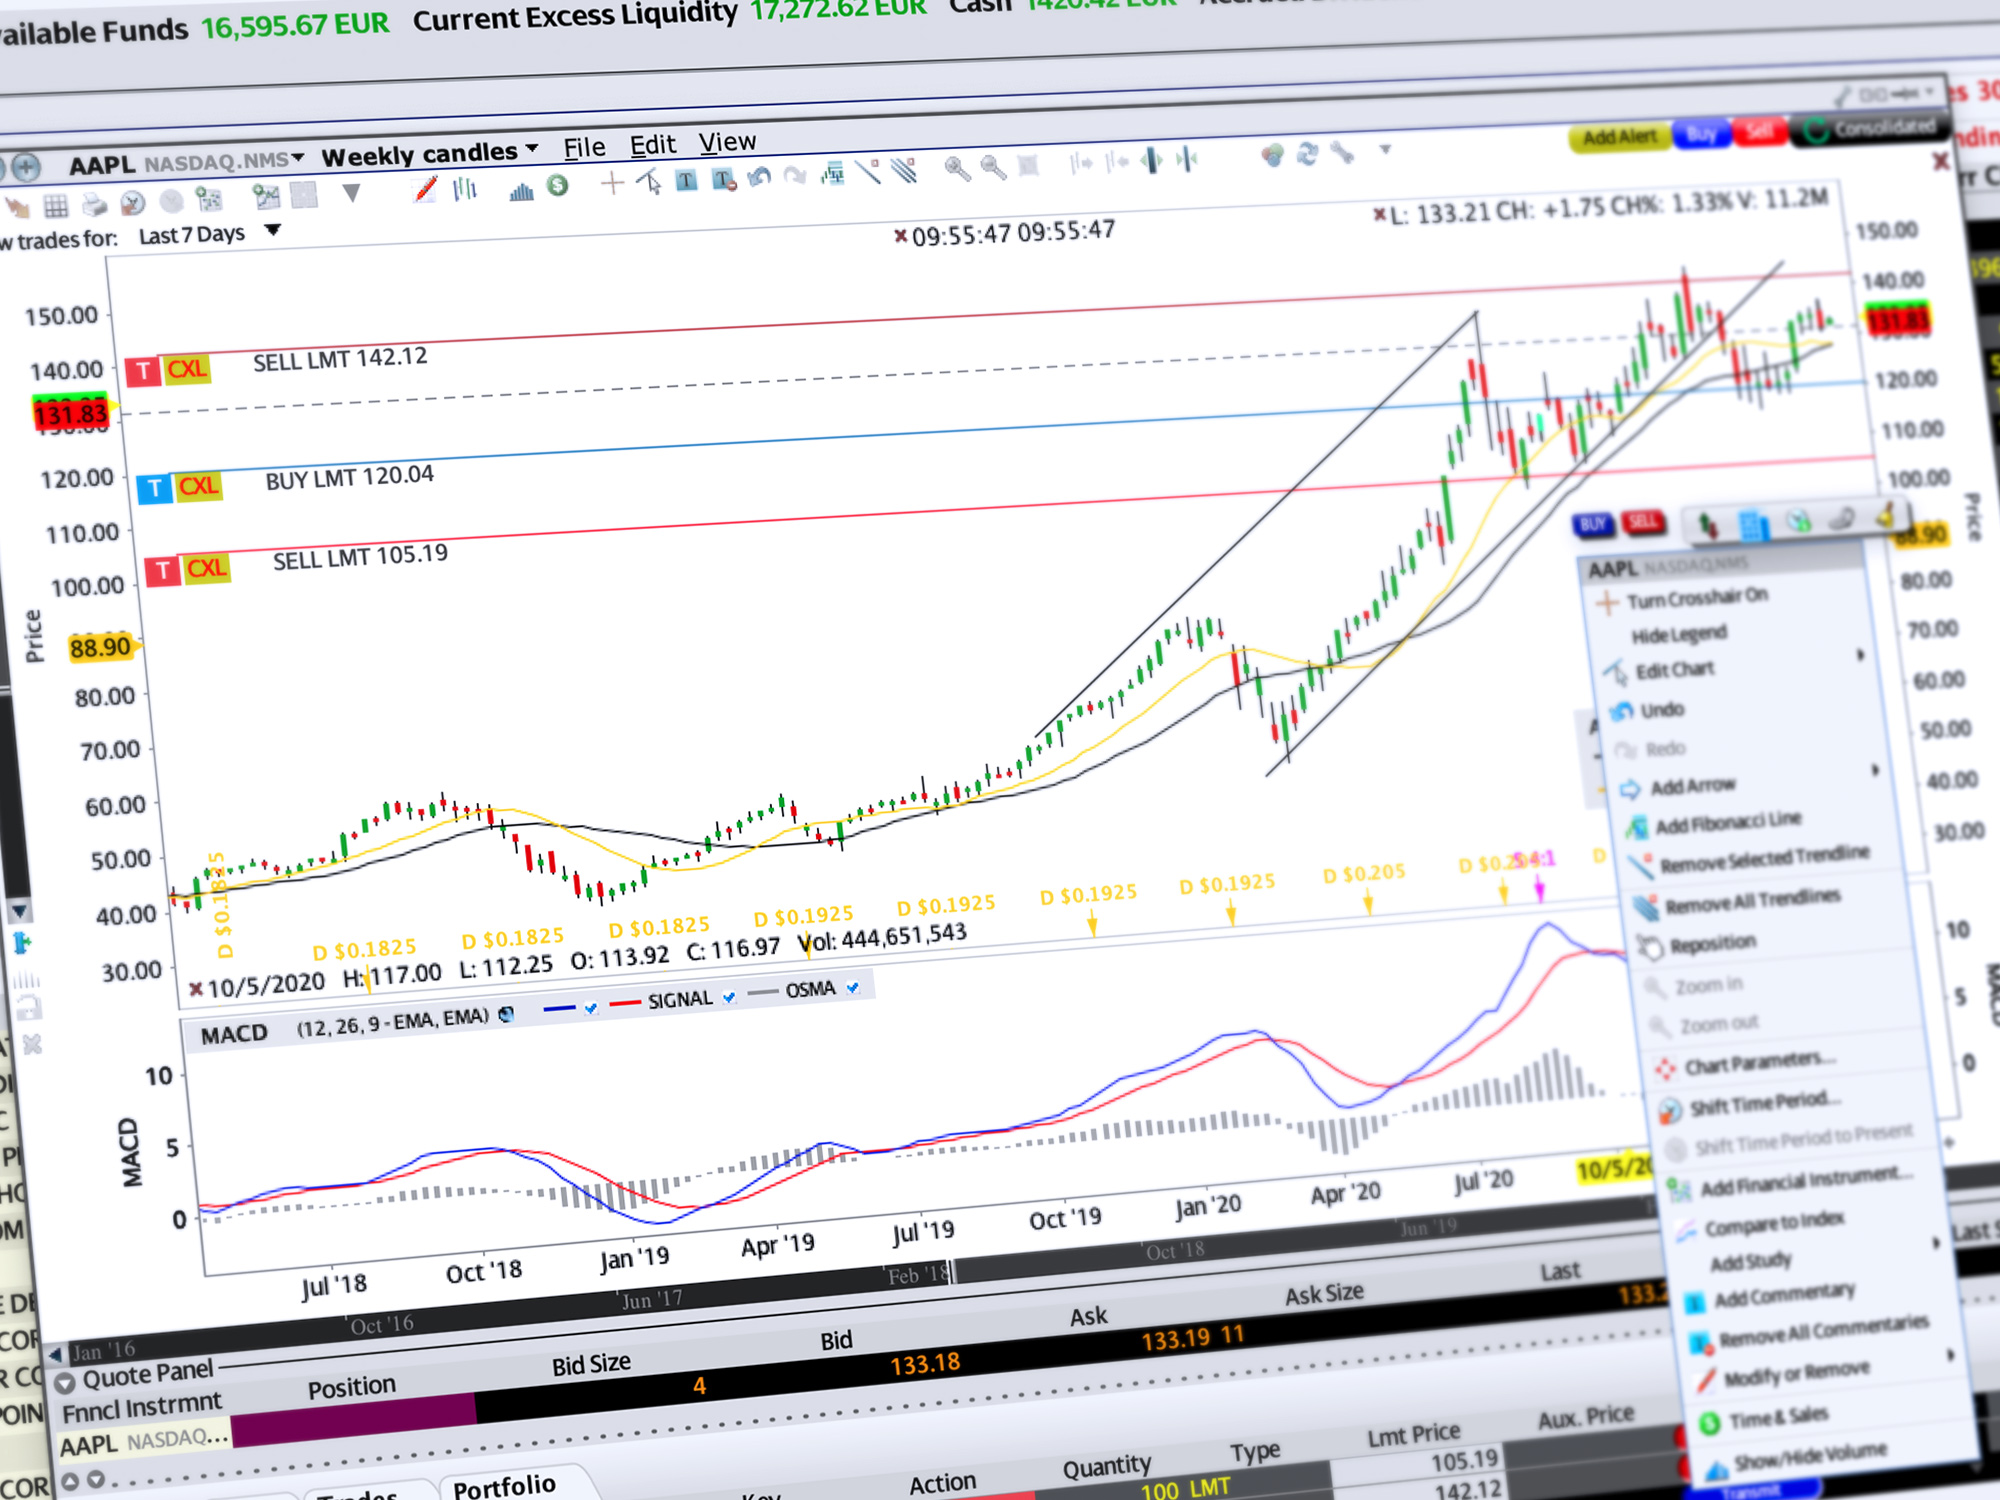Click the refresh arrows toolbar icon
The image size is (2000, 1500).
click(x=1307, y=155)
